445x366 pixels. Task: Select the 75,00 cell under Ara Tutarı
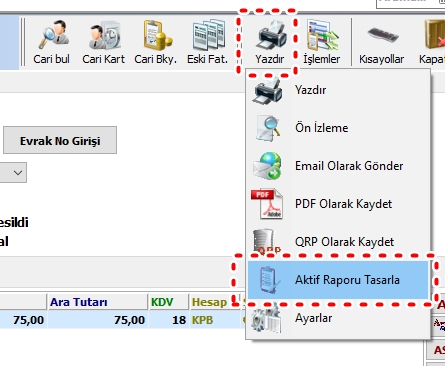[x=98, y=320]
